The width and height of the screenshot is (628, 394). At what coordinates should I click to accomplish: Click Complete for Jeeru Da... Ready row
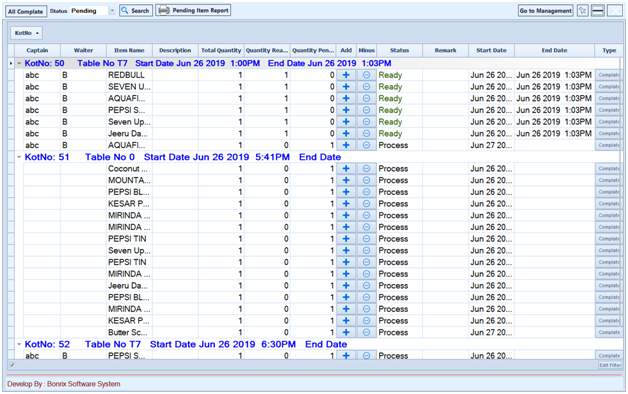(609, 133)
